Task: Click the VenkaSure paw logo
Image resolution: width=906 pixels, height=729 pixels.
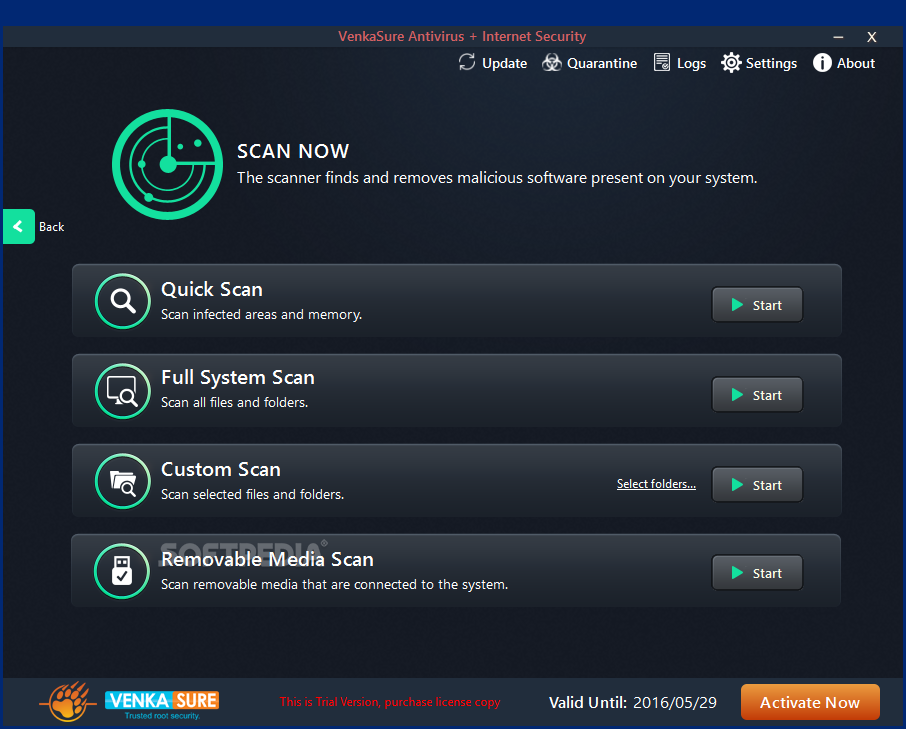Action: tap(68, 701)
